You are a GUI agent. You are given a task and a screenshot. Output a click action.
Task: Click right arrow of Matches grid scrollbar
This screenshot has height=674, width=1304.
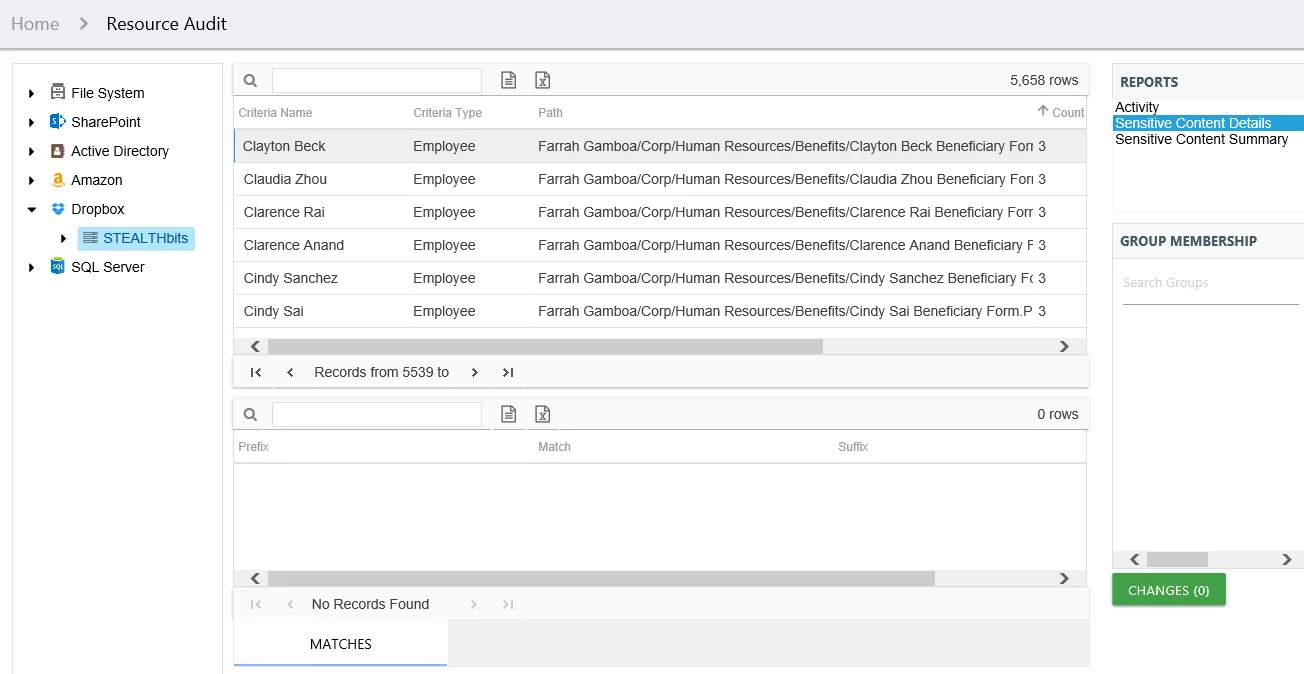coord(1064,578)
